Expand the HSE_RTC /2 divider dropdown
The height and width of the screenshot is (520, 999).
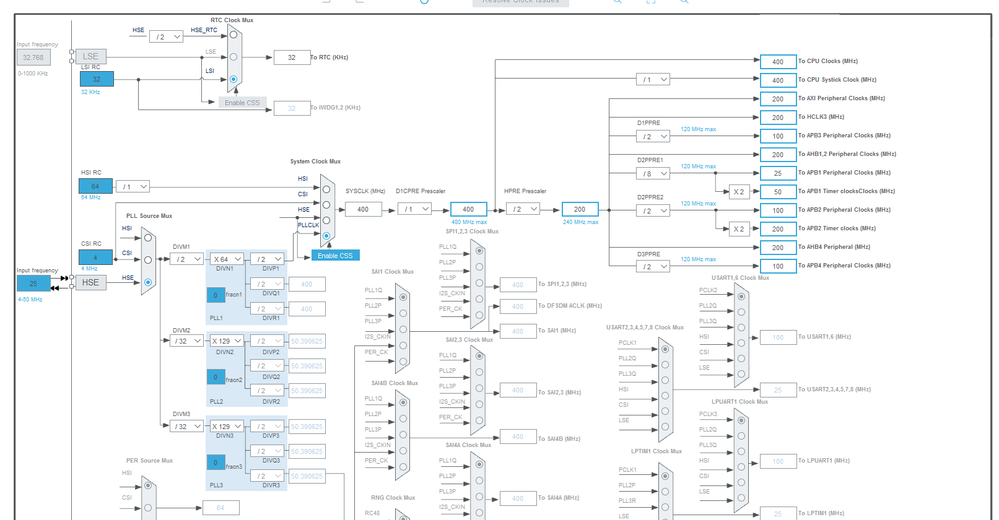pyautogui.click(x=166, y=37)
